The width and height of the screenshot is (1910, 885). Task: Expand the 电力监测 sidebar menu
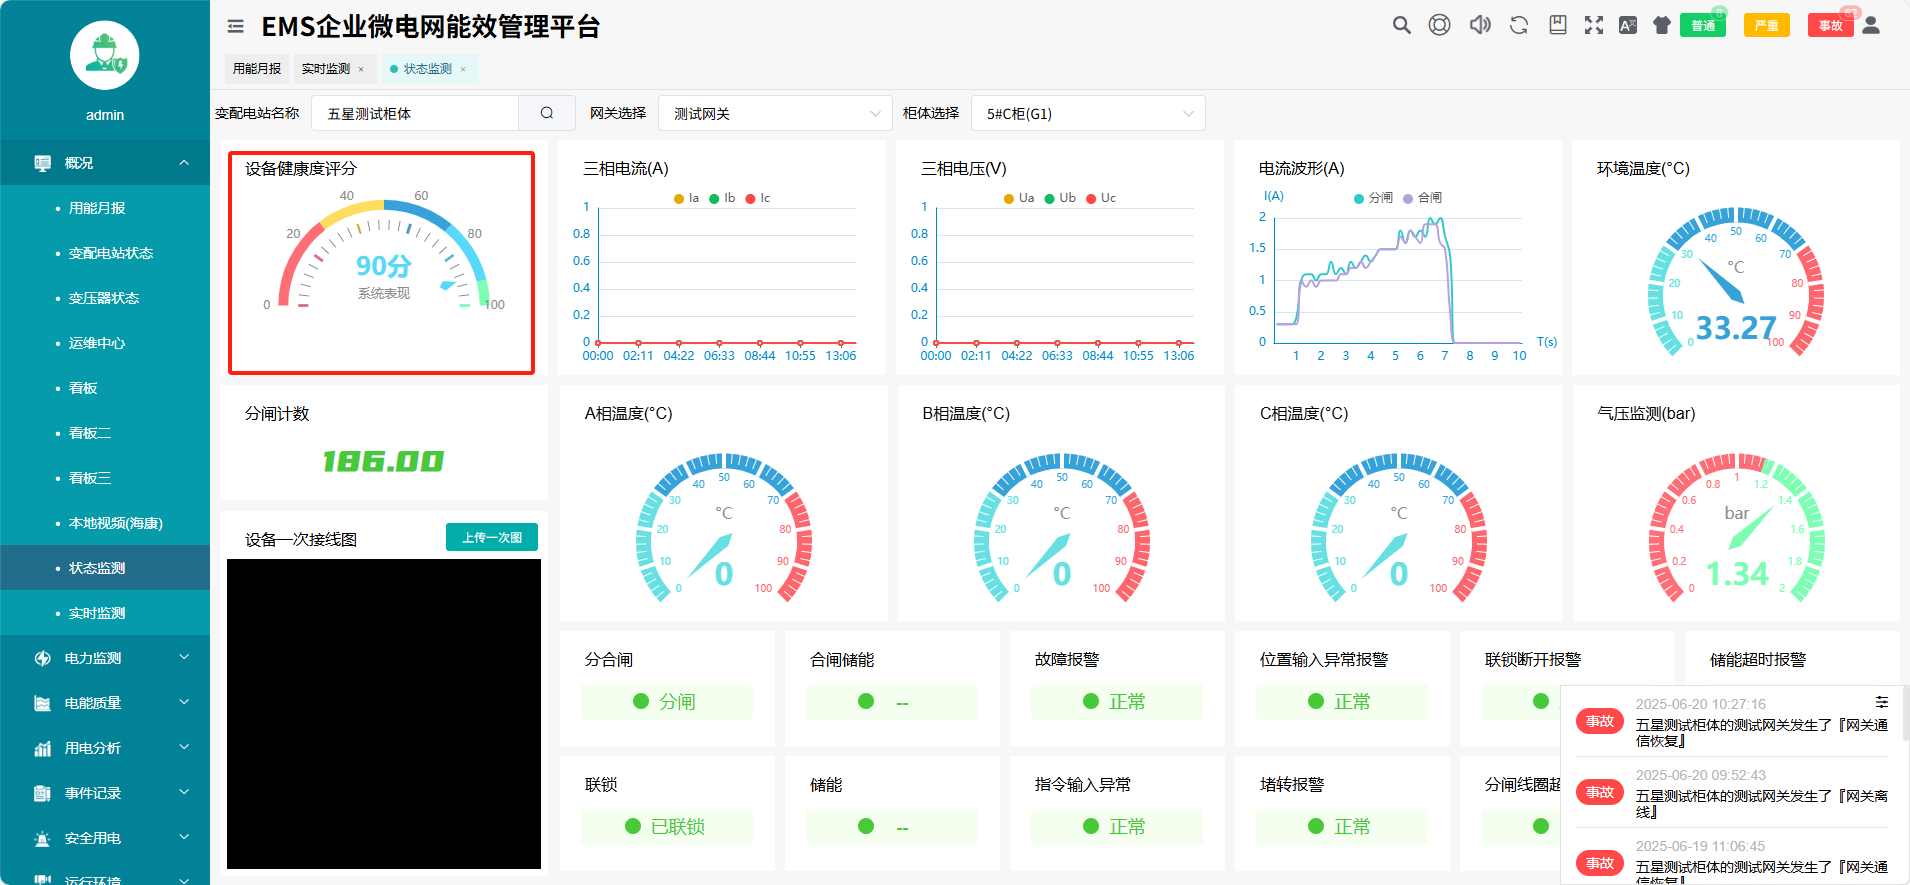click(x=105, y=658)
